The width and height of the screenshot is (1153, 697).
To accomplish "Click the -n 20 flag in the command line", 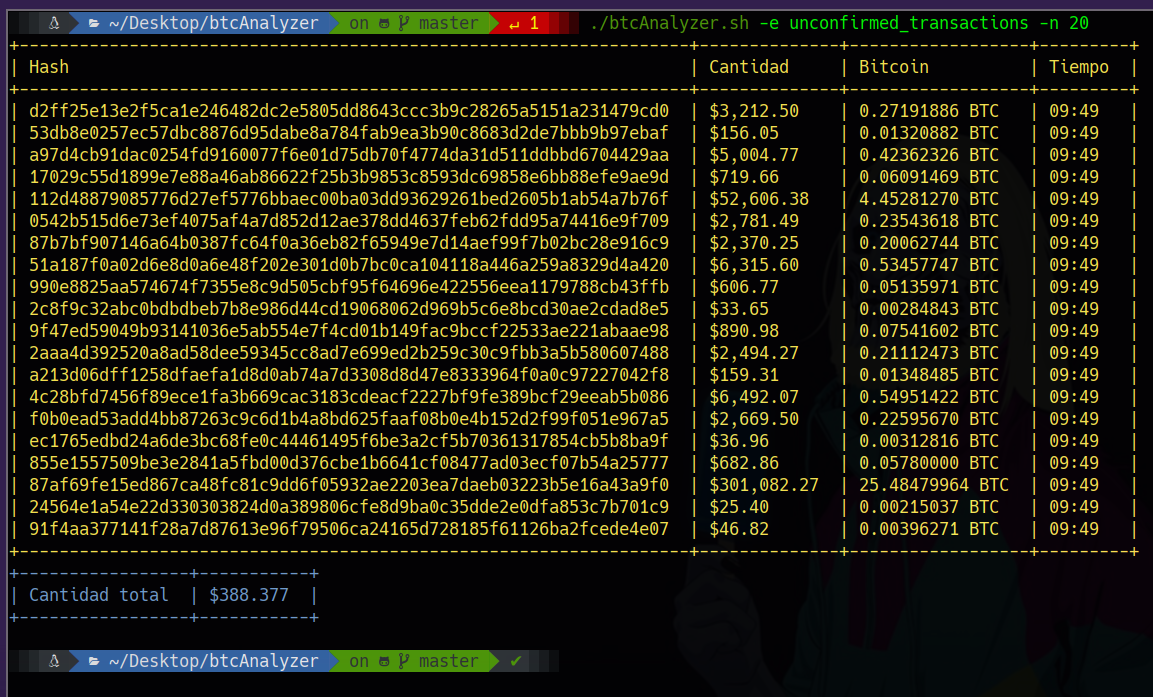I will click(x=1064, y=24).
